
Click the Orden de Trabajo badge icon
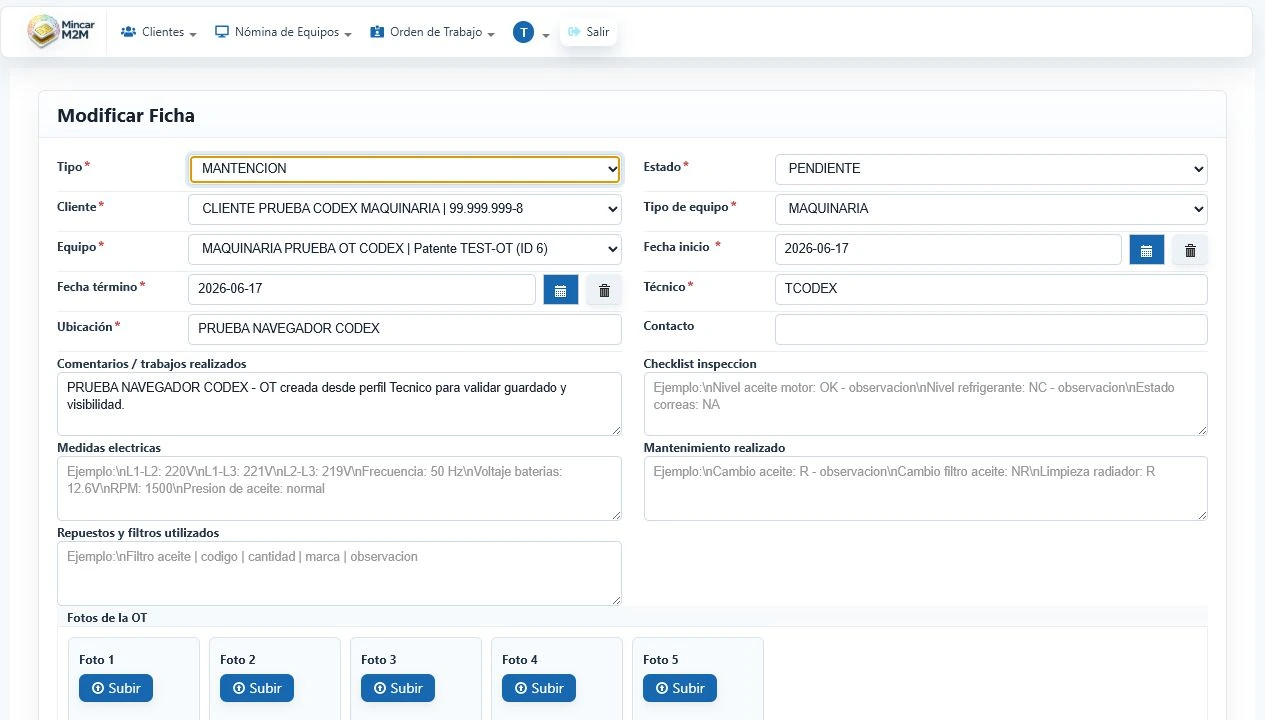click(377, 32)
